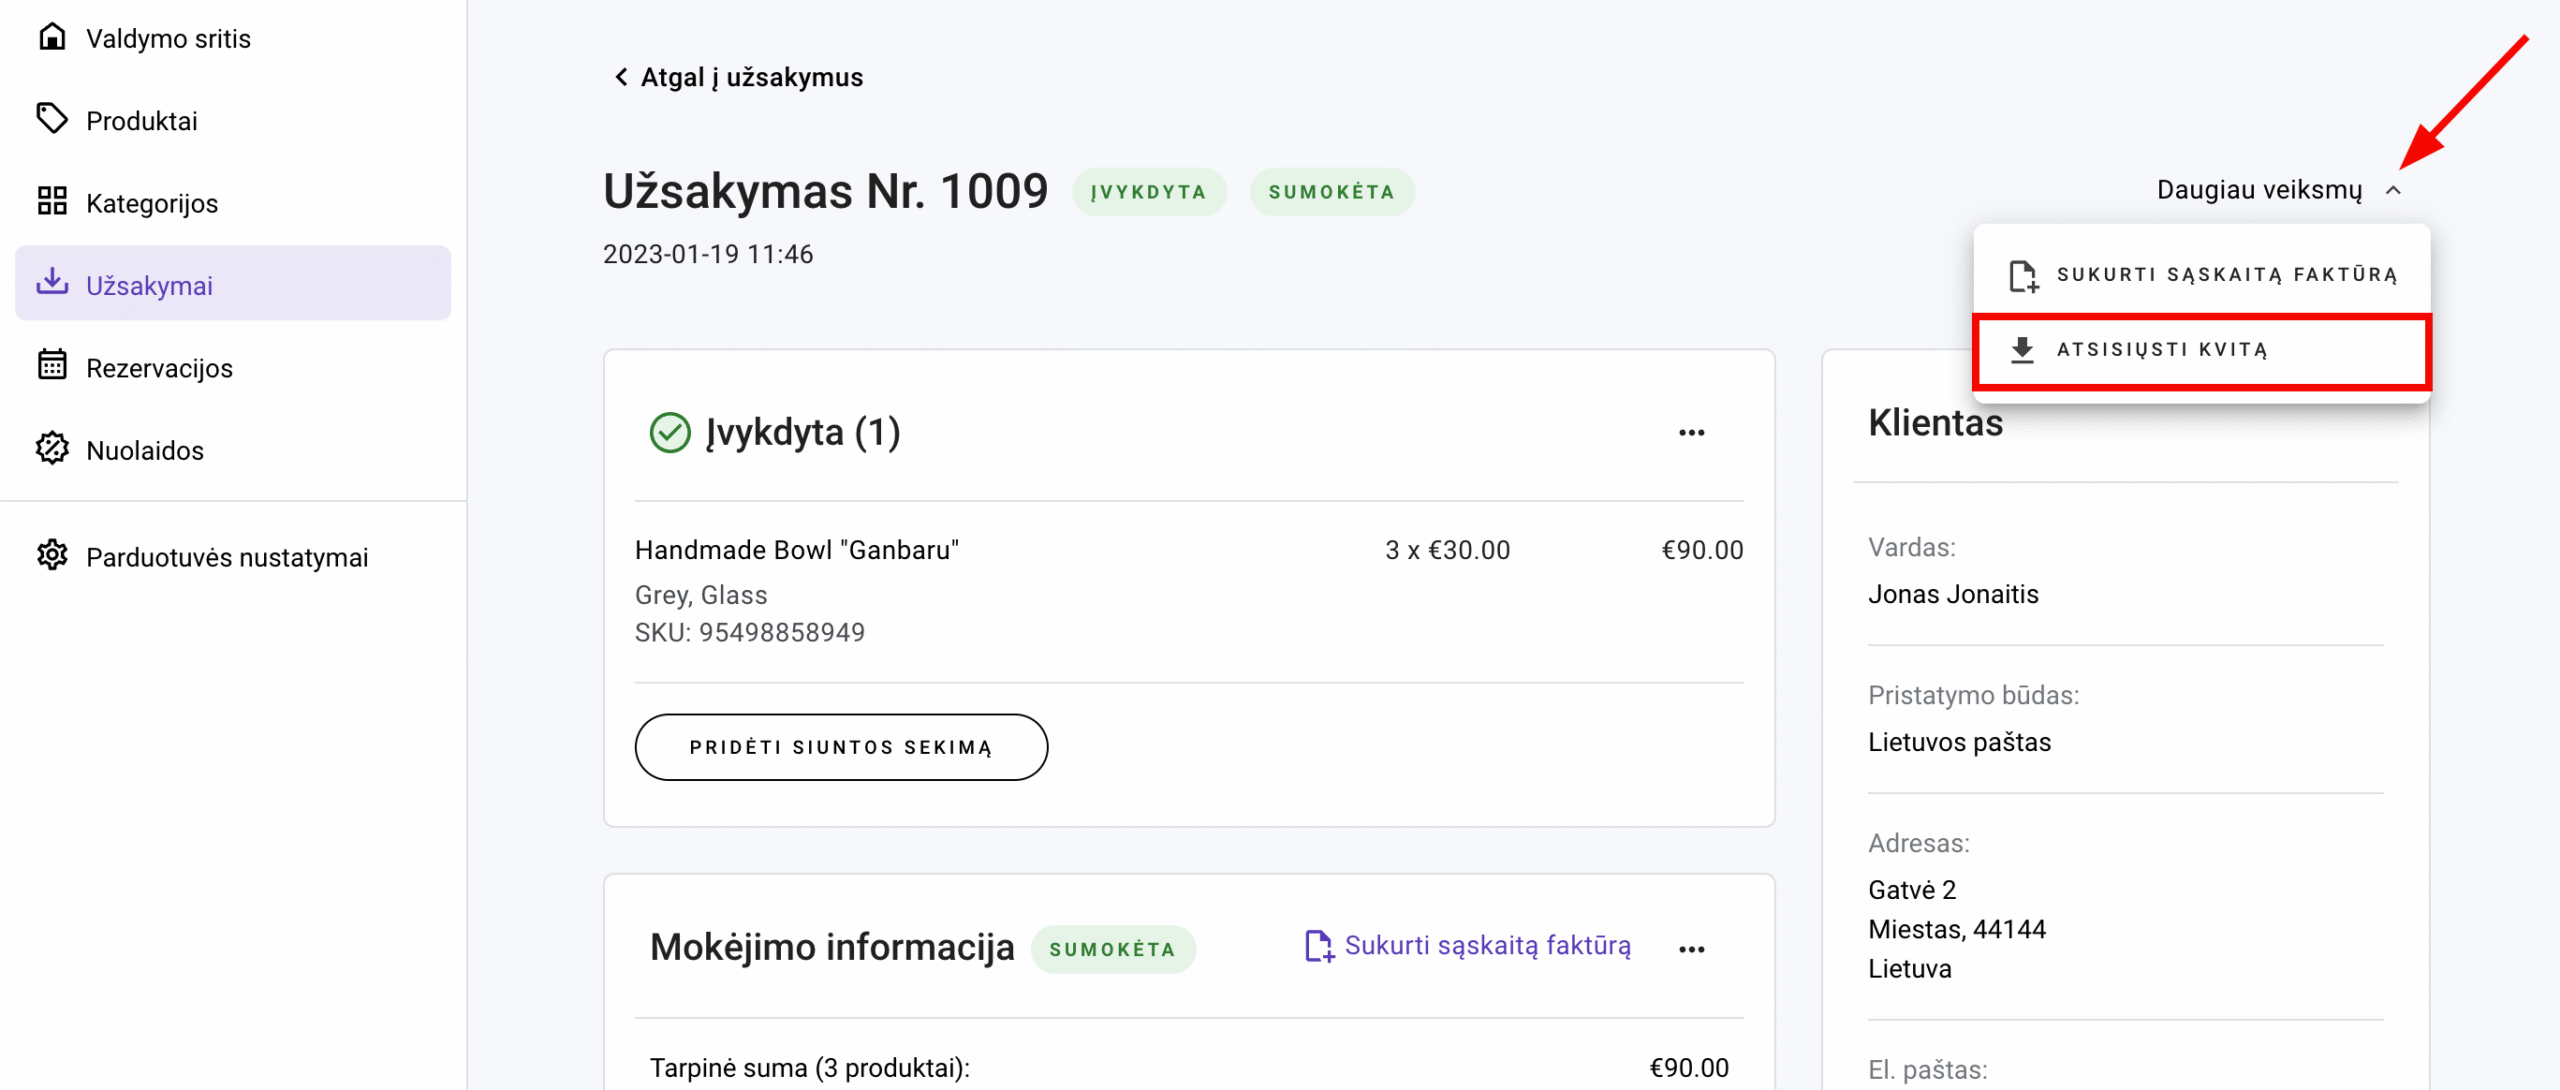Open Produktai in the sidebar
Screen dimensions: 2560x1090
[142, 121]
